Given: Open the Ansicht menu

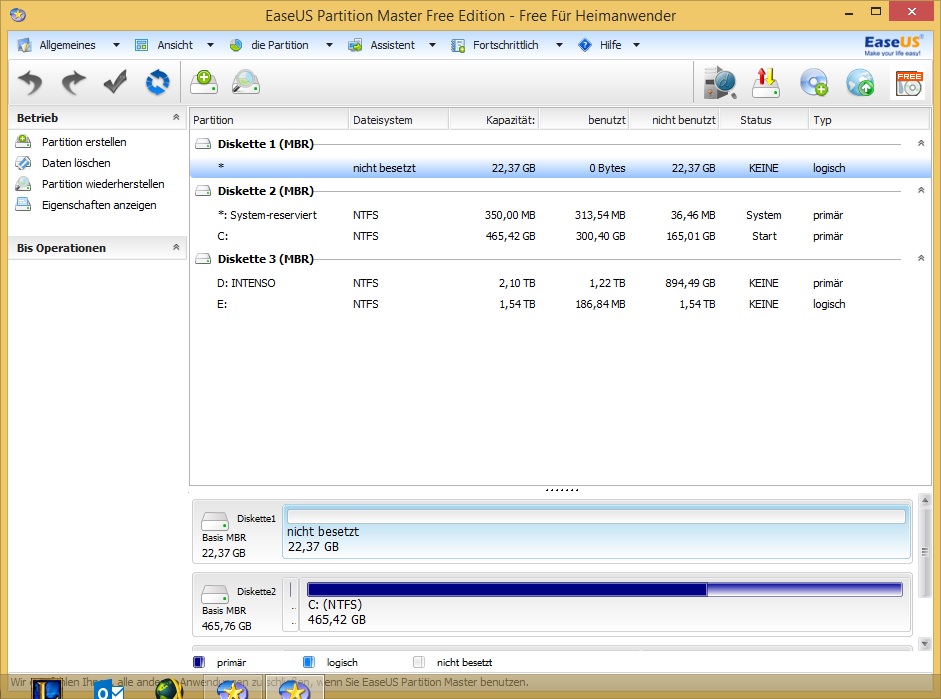Looking at the screenshot, I should click(x=175, y=45).
